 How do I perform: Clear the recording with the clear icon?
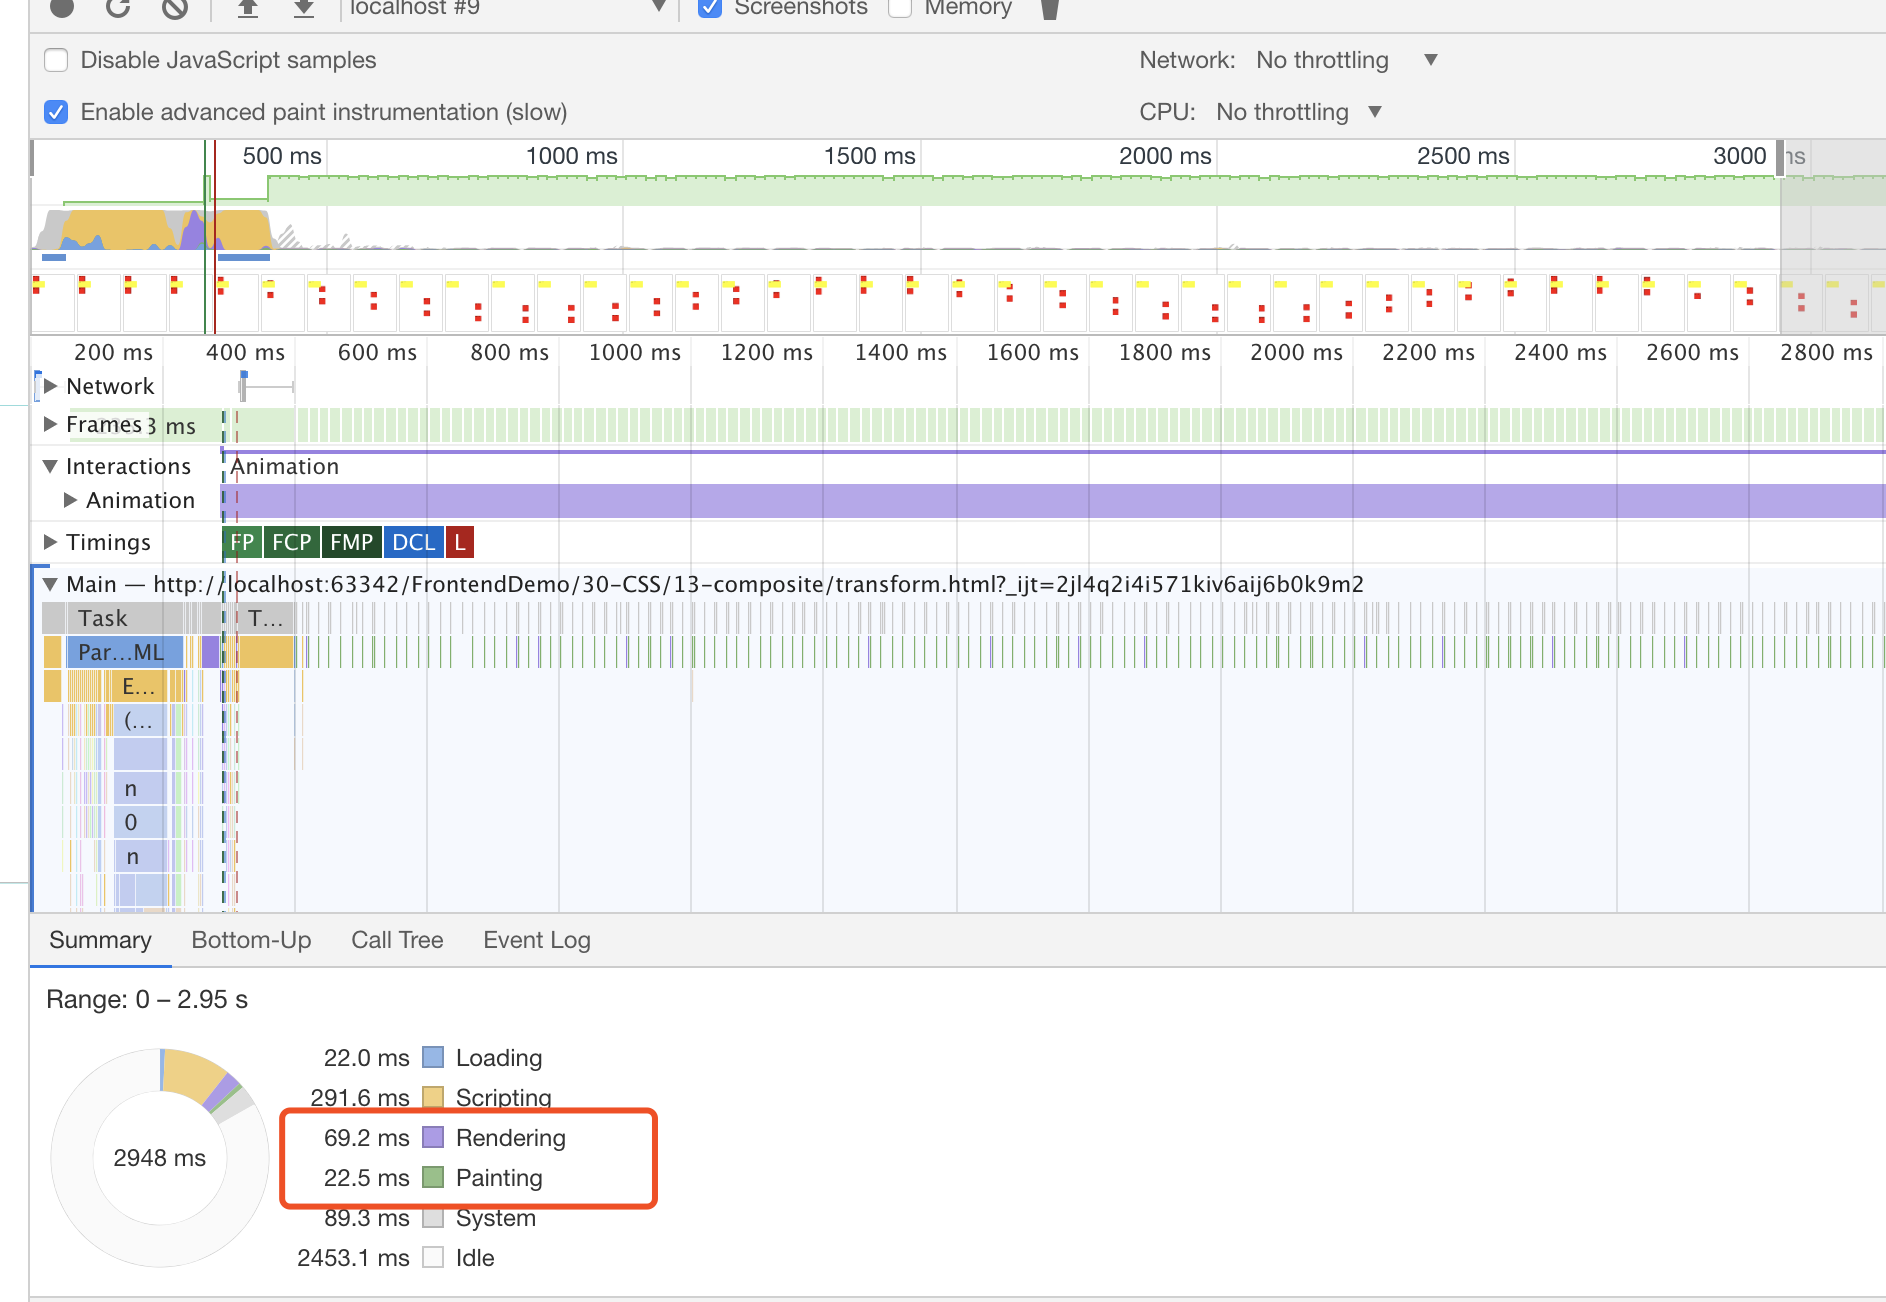click(175, 7)
